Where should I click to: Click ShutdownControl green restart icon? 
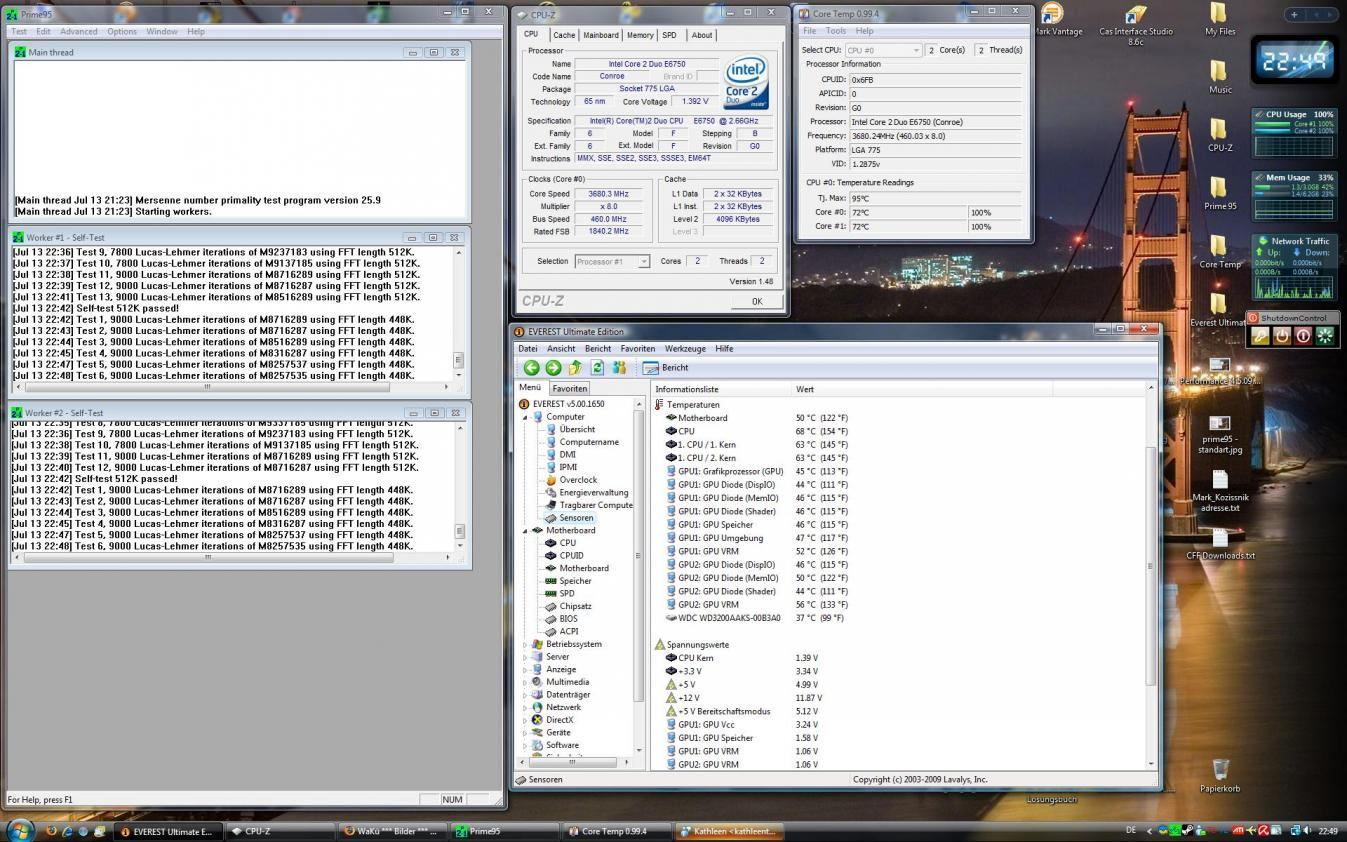(1325, 336)
